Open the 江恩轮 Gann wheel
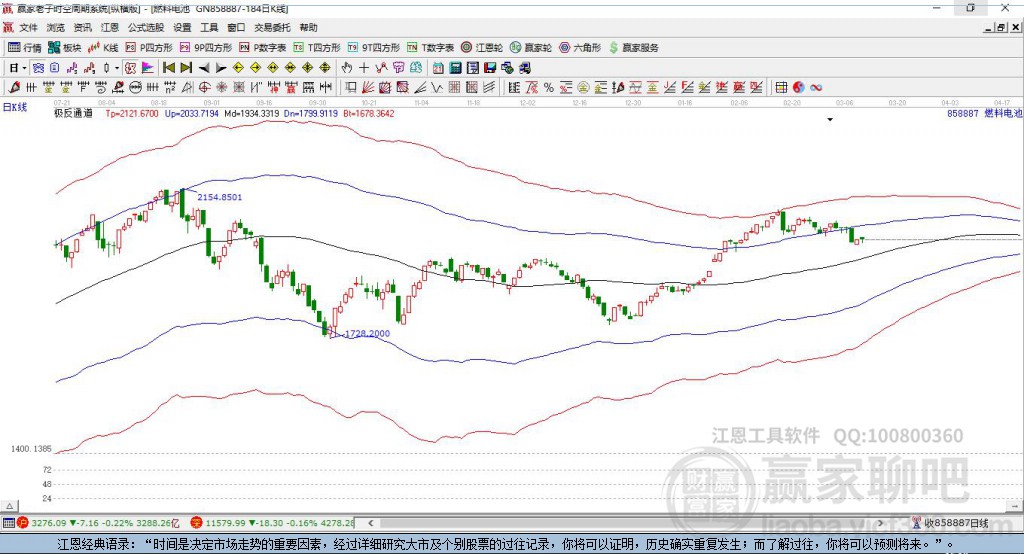 coord(482,48)
